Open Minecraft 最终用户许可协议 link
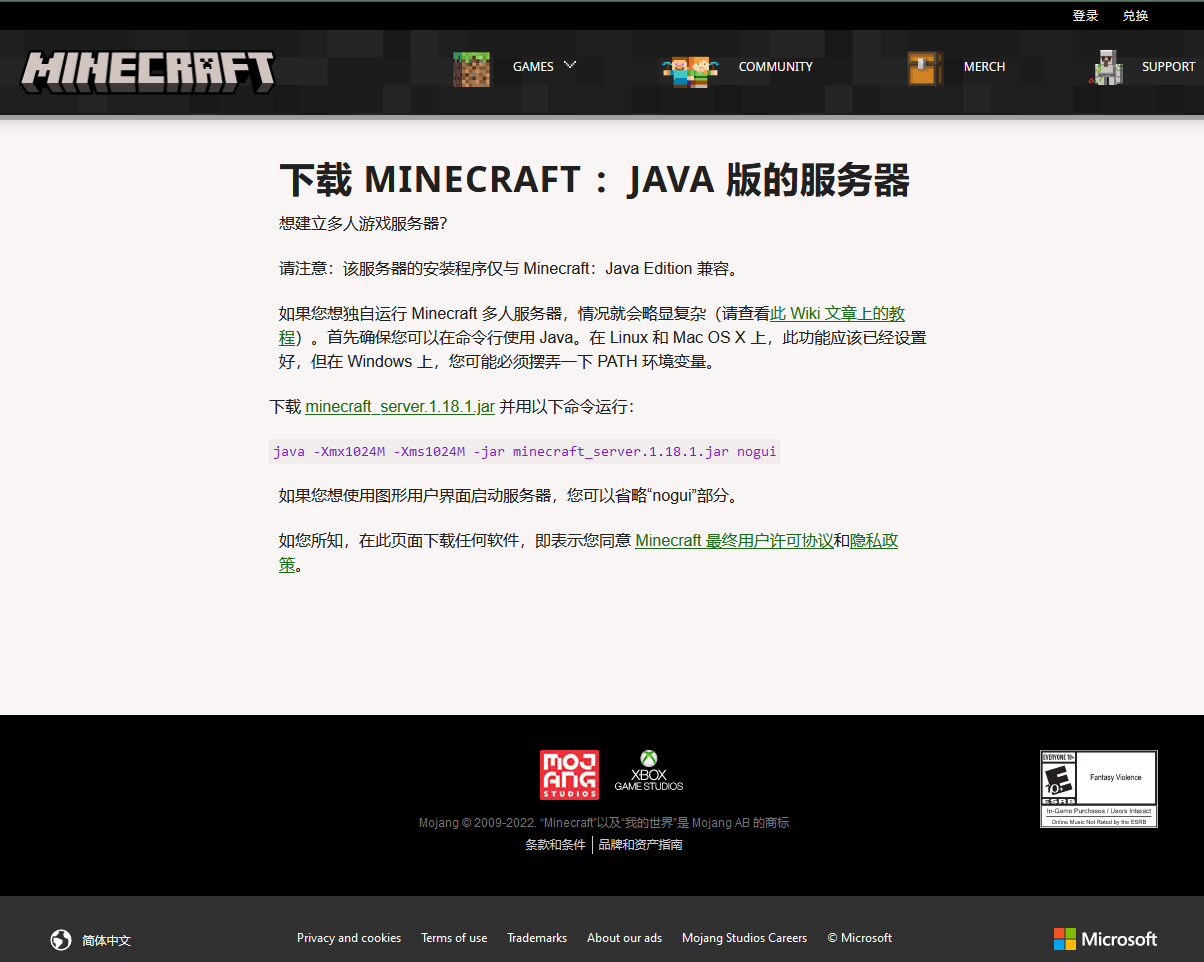This screenshot has width=1204, height=962. [734, 541]
